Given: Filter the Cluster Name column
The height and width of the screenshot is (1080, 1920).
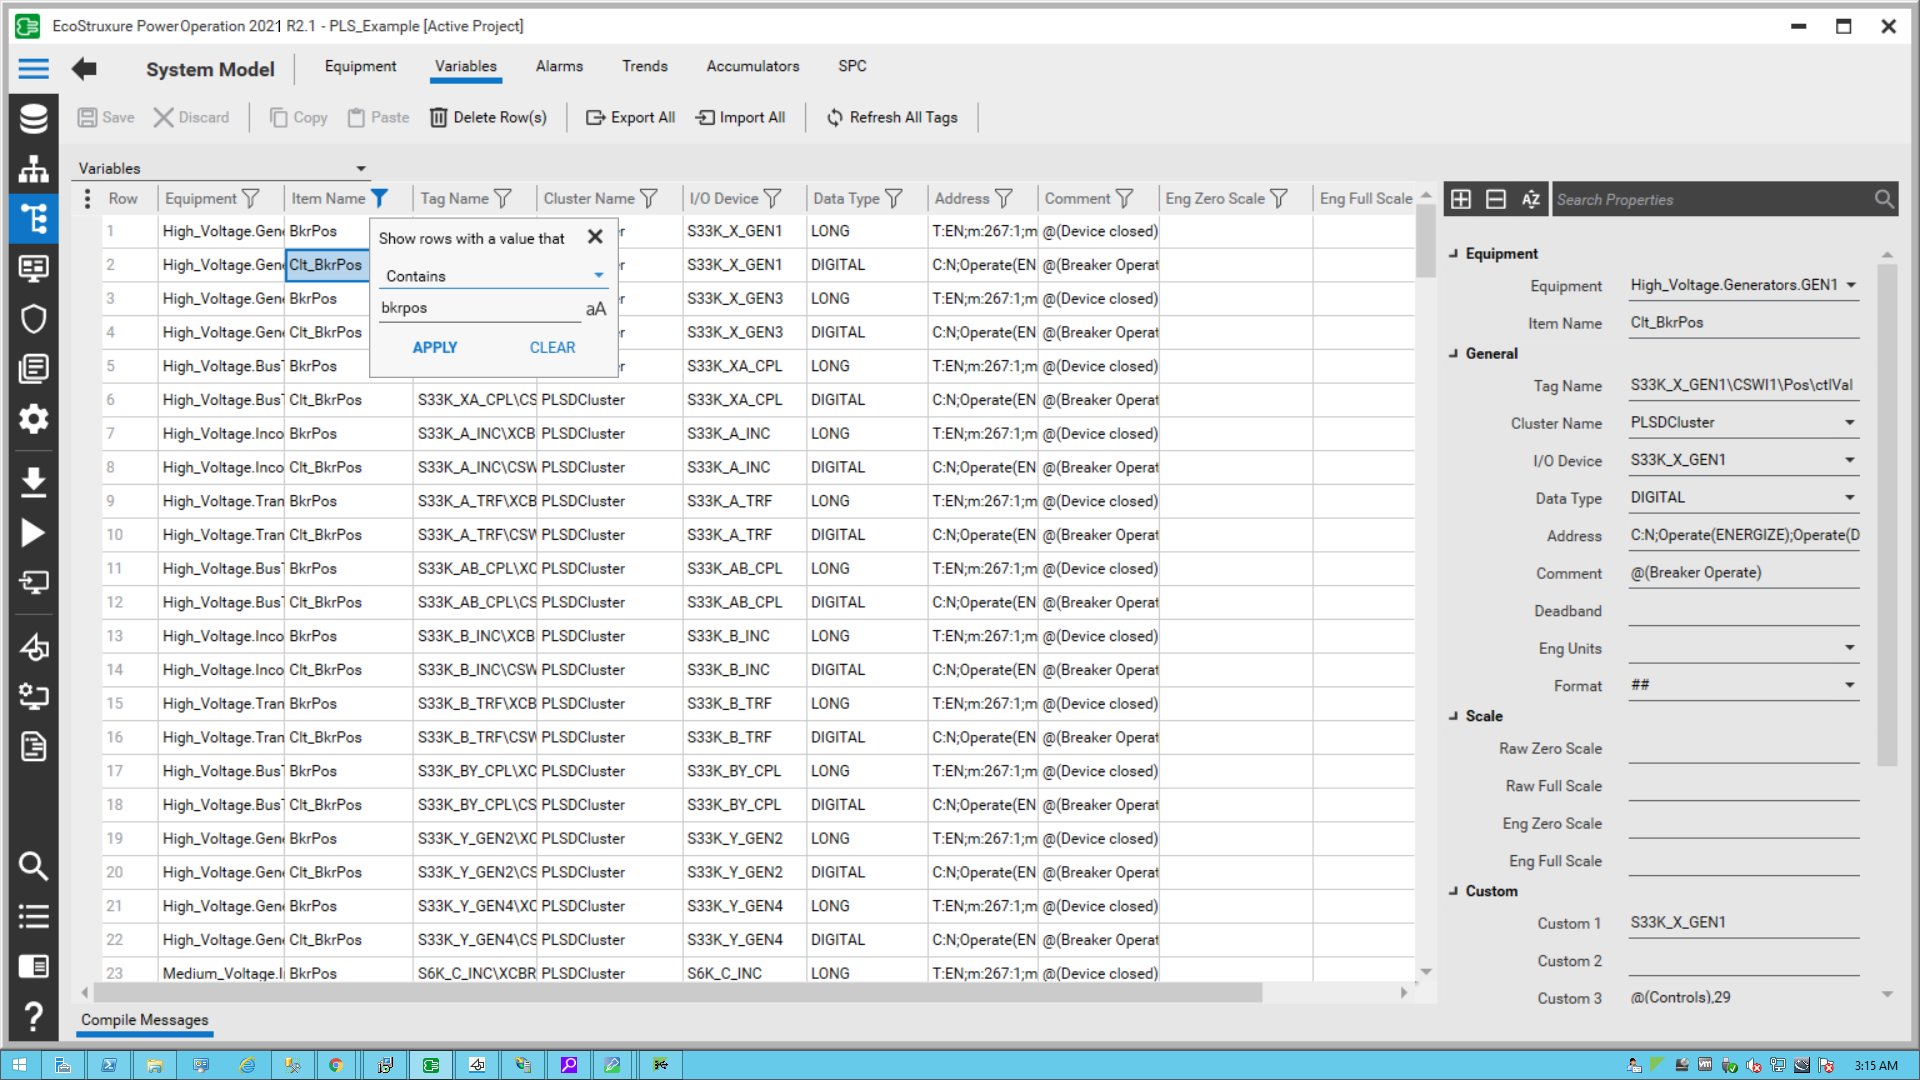Looking at the screenshot, I should tap(649, 199).
